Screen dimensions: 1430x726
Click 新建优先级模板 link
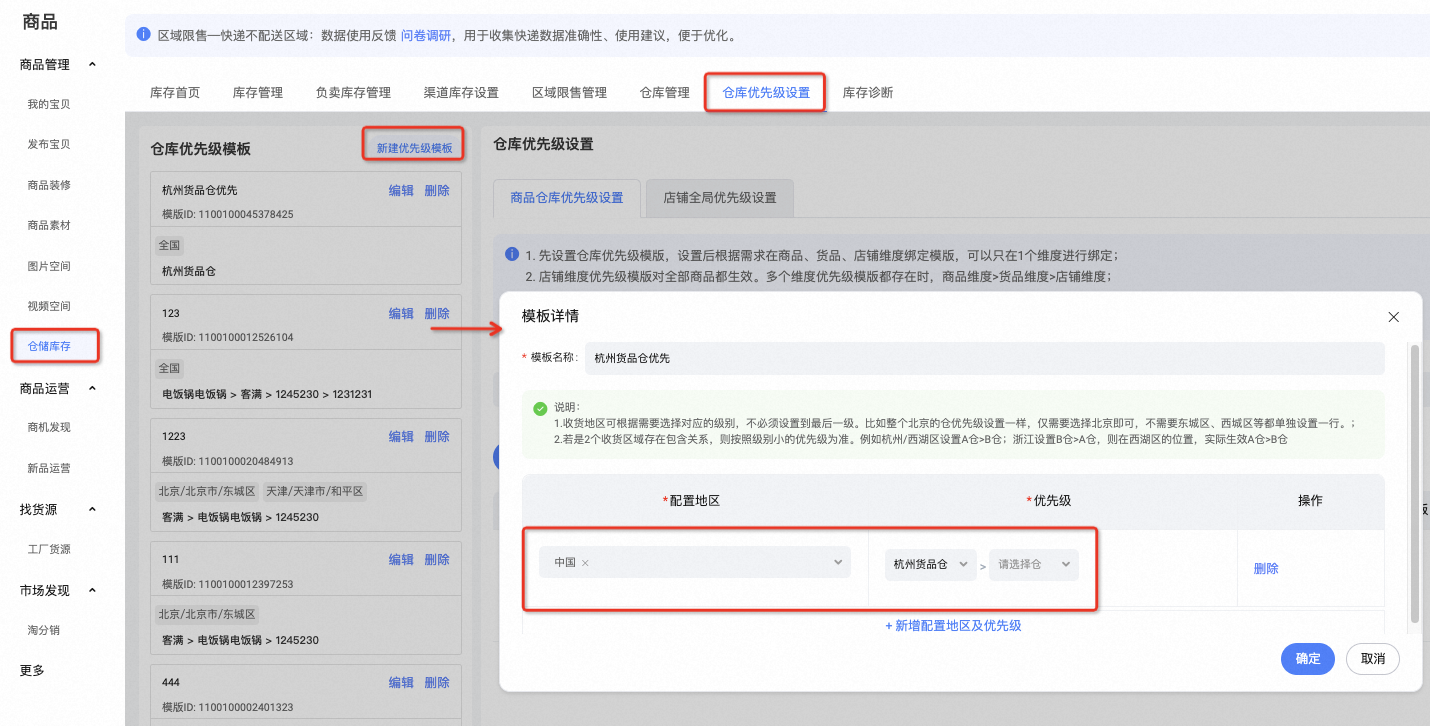(x=414, y=148)
